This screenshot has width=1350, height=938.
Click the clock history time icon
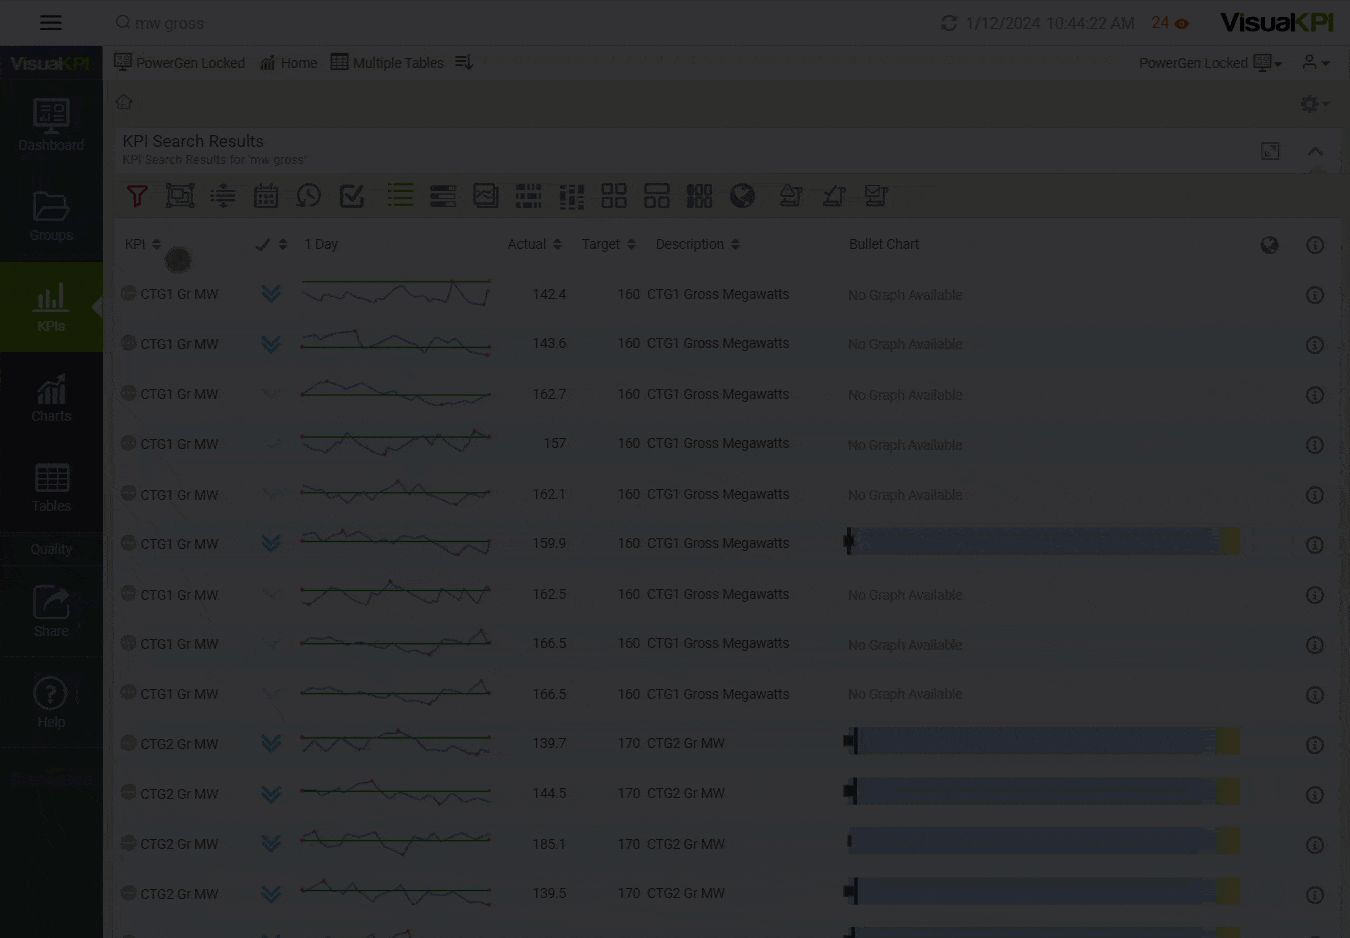click(x=308, y=196)
